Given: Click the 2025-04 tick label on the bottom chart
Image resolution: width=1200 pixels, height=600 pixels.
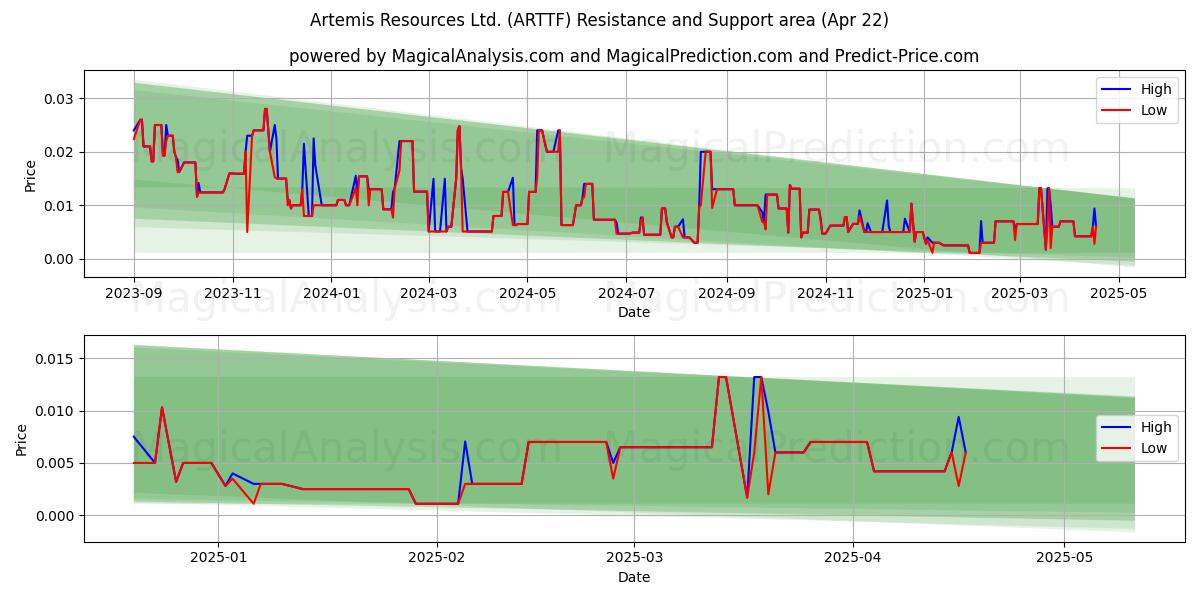Looking at the screenshot, I should coord(854,558).
